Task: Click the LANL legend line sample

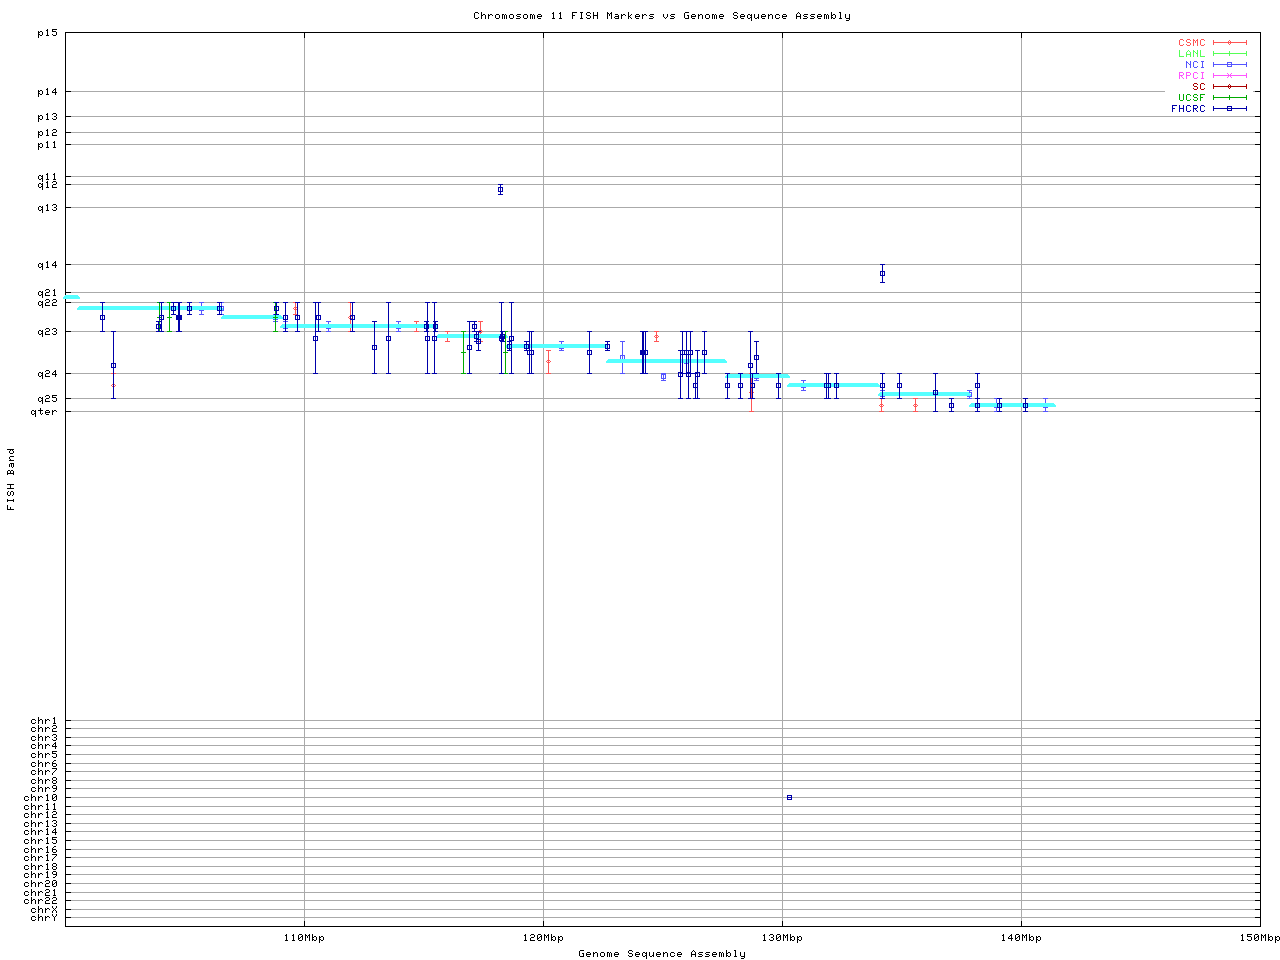Action: 1229,54
